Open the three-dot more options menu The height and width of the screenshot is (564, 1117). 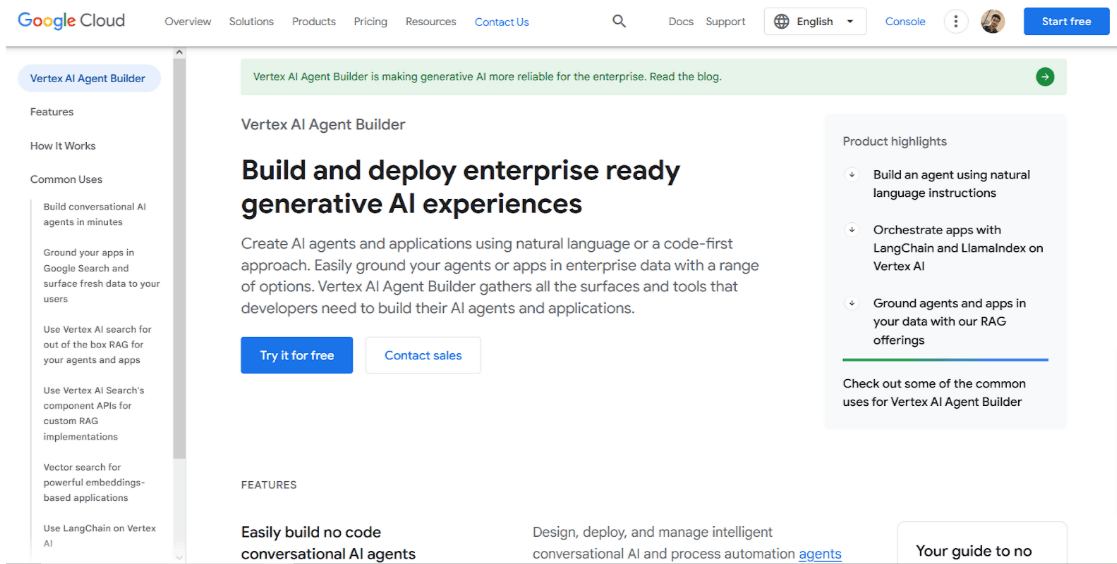955,21
